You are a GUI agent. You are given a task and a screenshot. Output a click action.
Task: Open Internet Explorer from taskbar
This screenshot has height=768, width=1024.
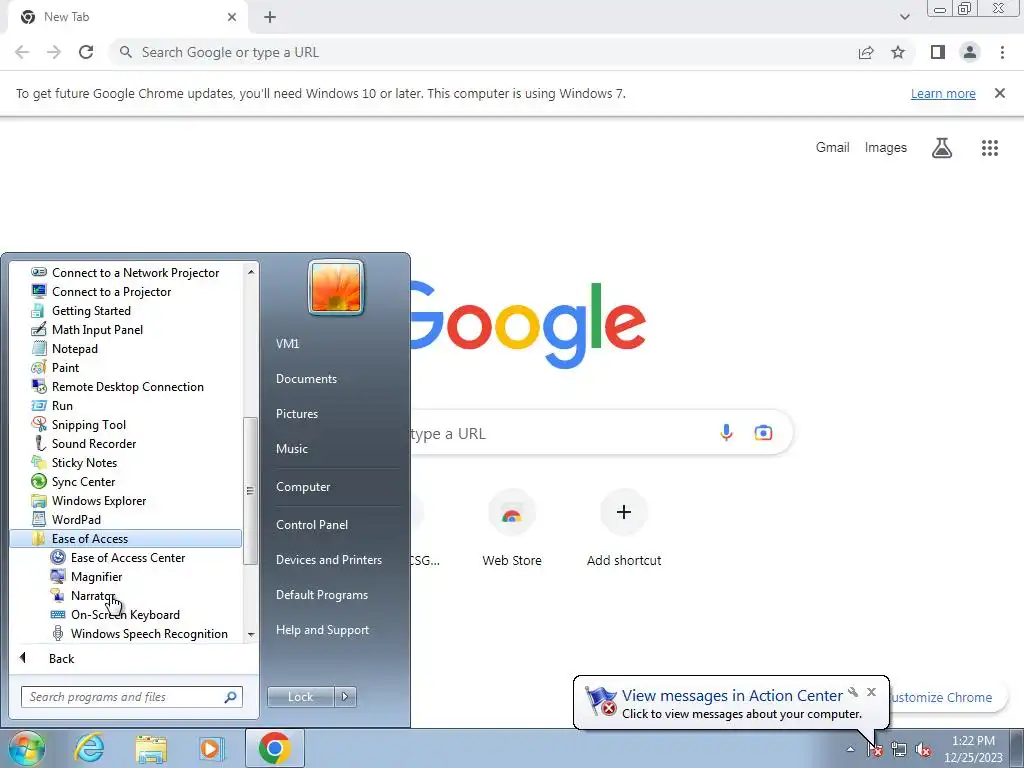coord(89,748)
